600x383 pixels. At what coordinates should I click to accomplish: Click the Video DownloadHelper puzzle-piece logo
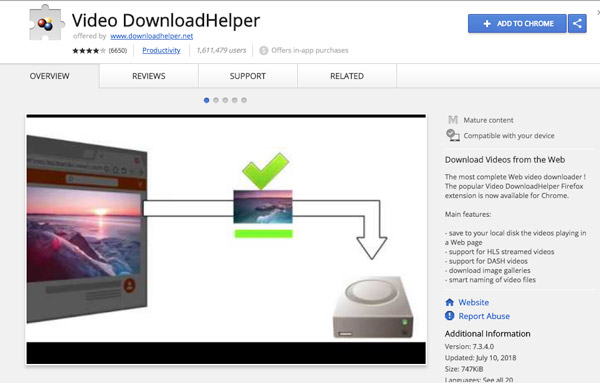[46, 23]
